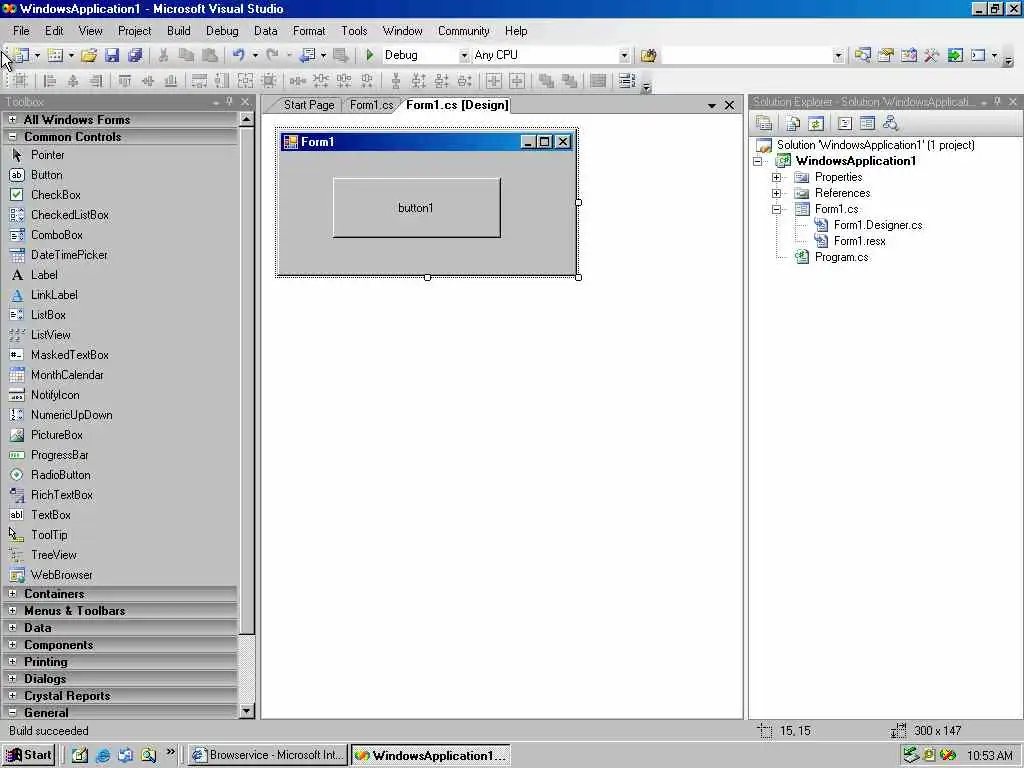The width and height of the screenshot is (1024, 768).
Task: Select Program.cs in Solution Explorer
Action: 841,257
